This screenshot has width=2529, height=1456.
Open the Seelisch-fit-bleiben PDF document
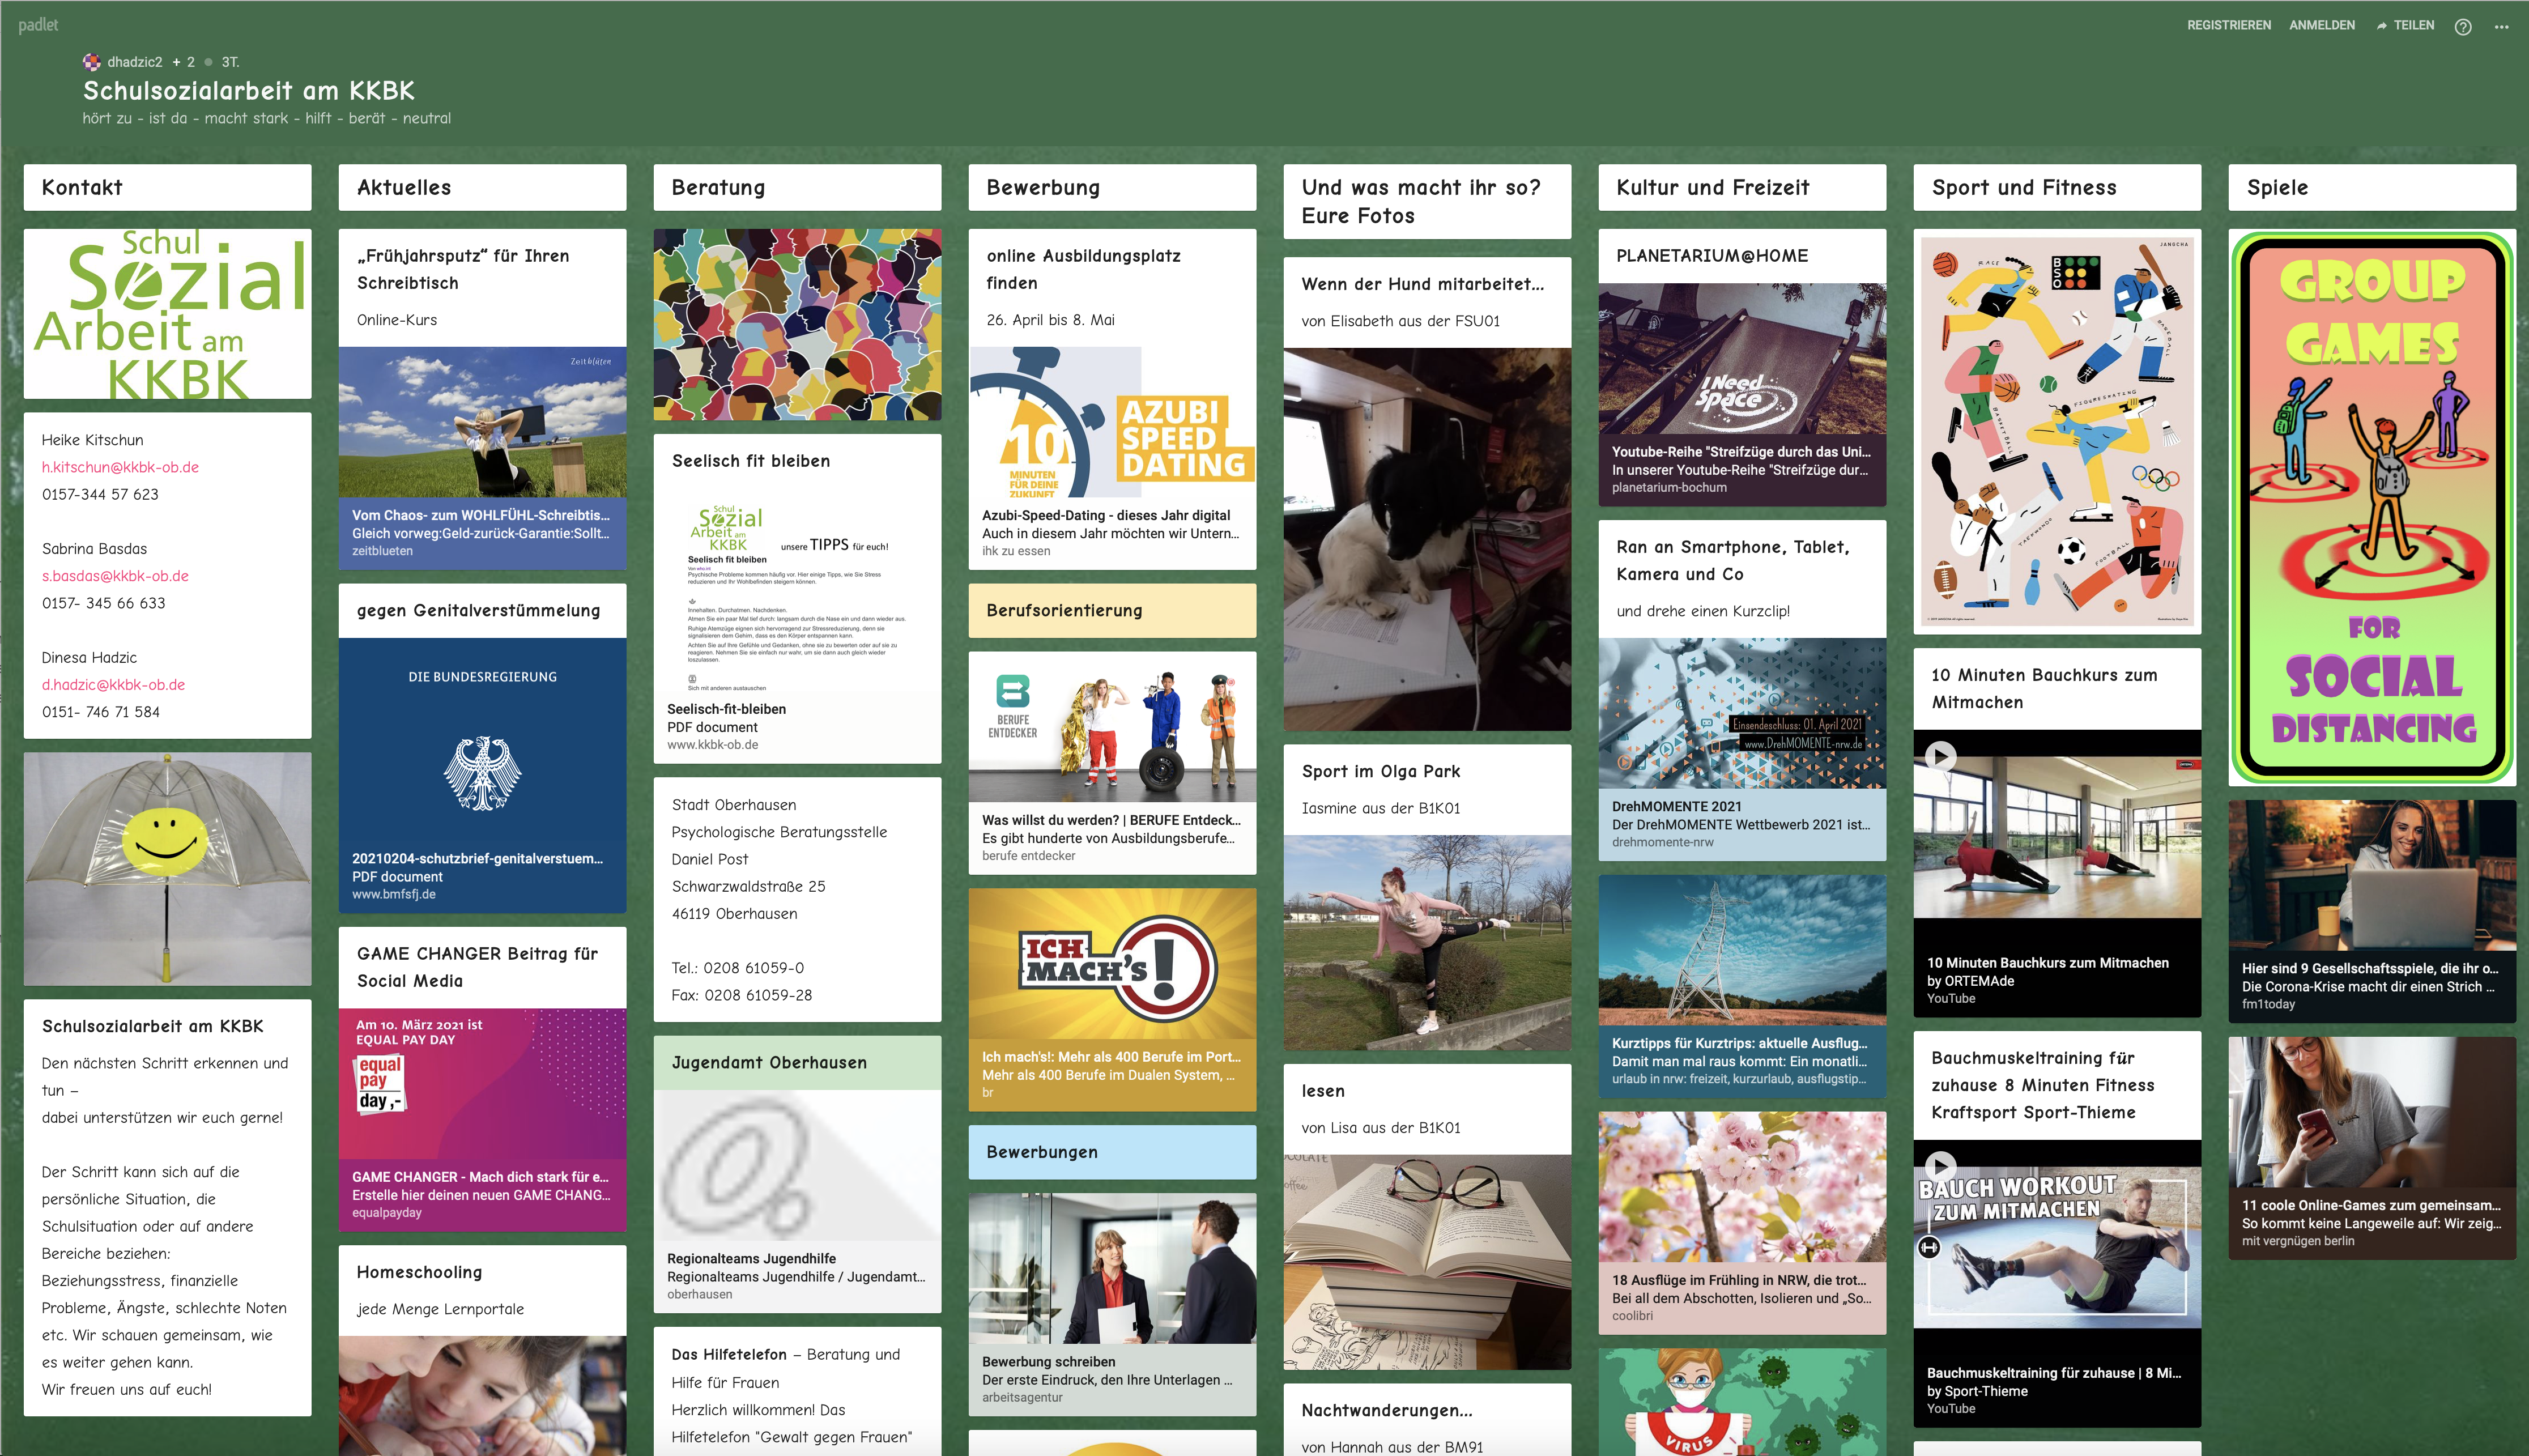(797, 625)
